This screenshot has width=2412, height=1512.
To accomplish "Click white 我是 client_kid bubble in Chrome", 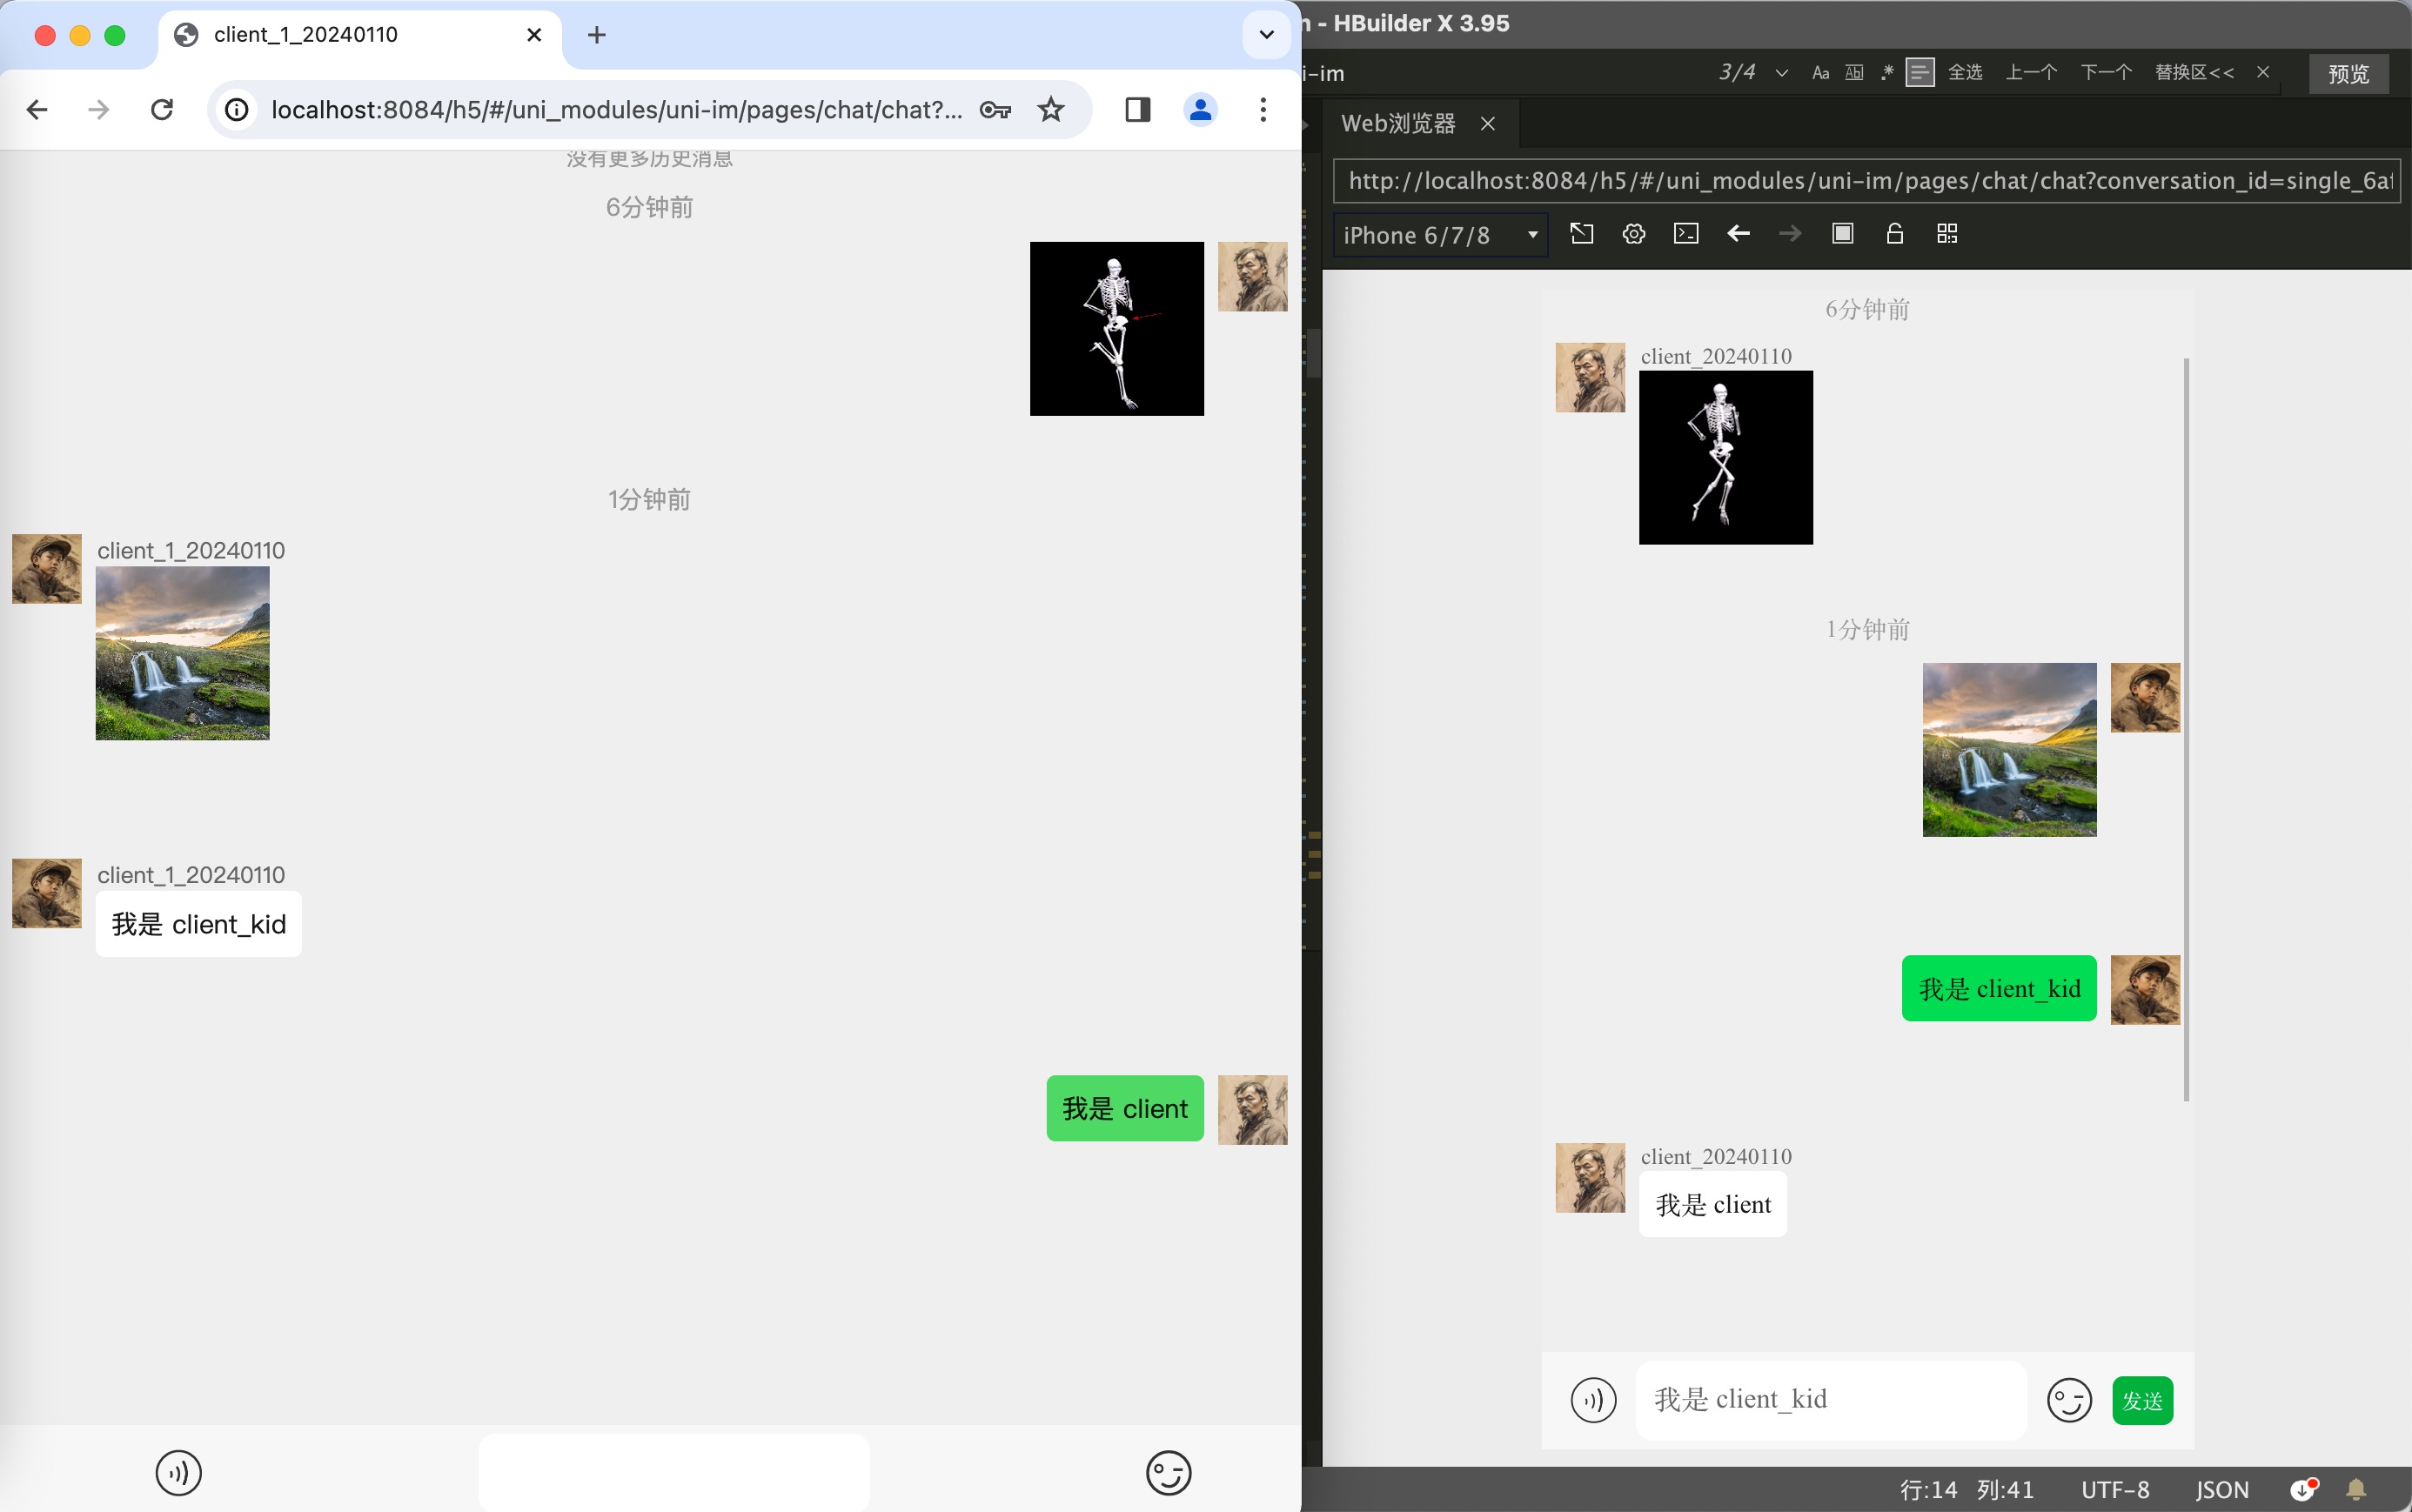I will (198, 924).
